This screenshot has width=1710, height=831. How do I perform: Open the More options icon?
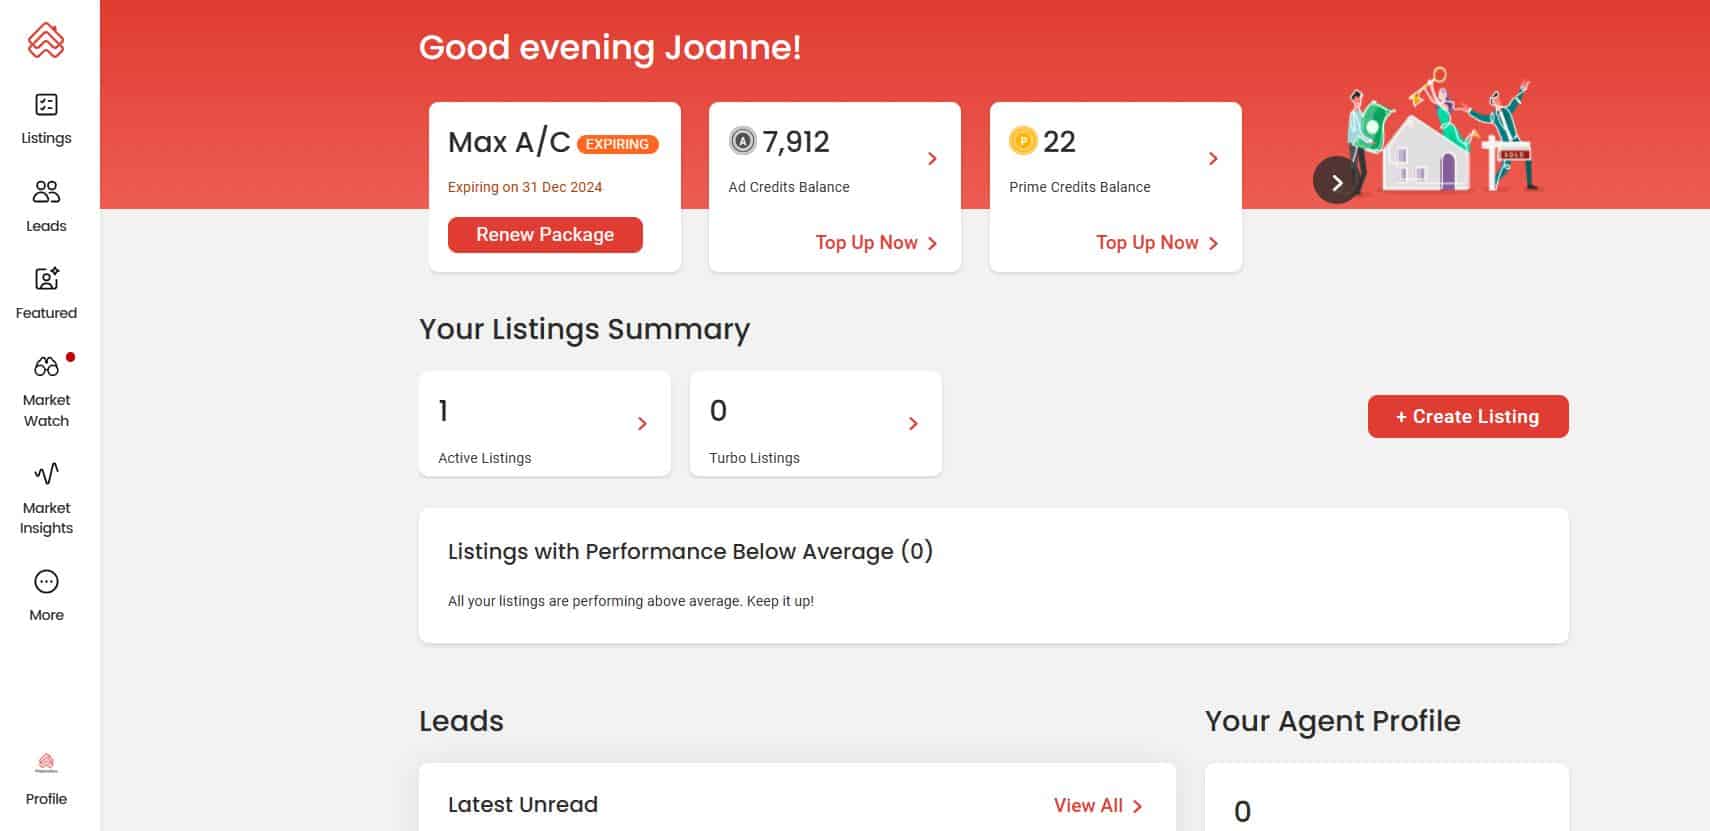[46, 581]
